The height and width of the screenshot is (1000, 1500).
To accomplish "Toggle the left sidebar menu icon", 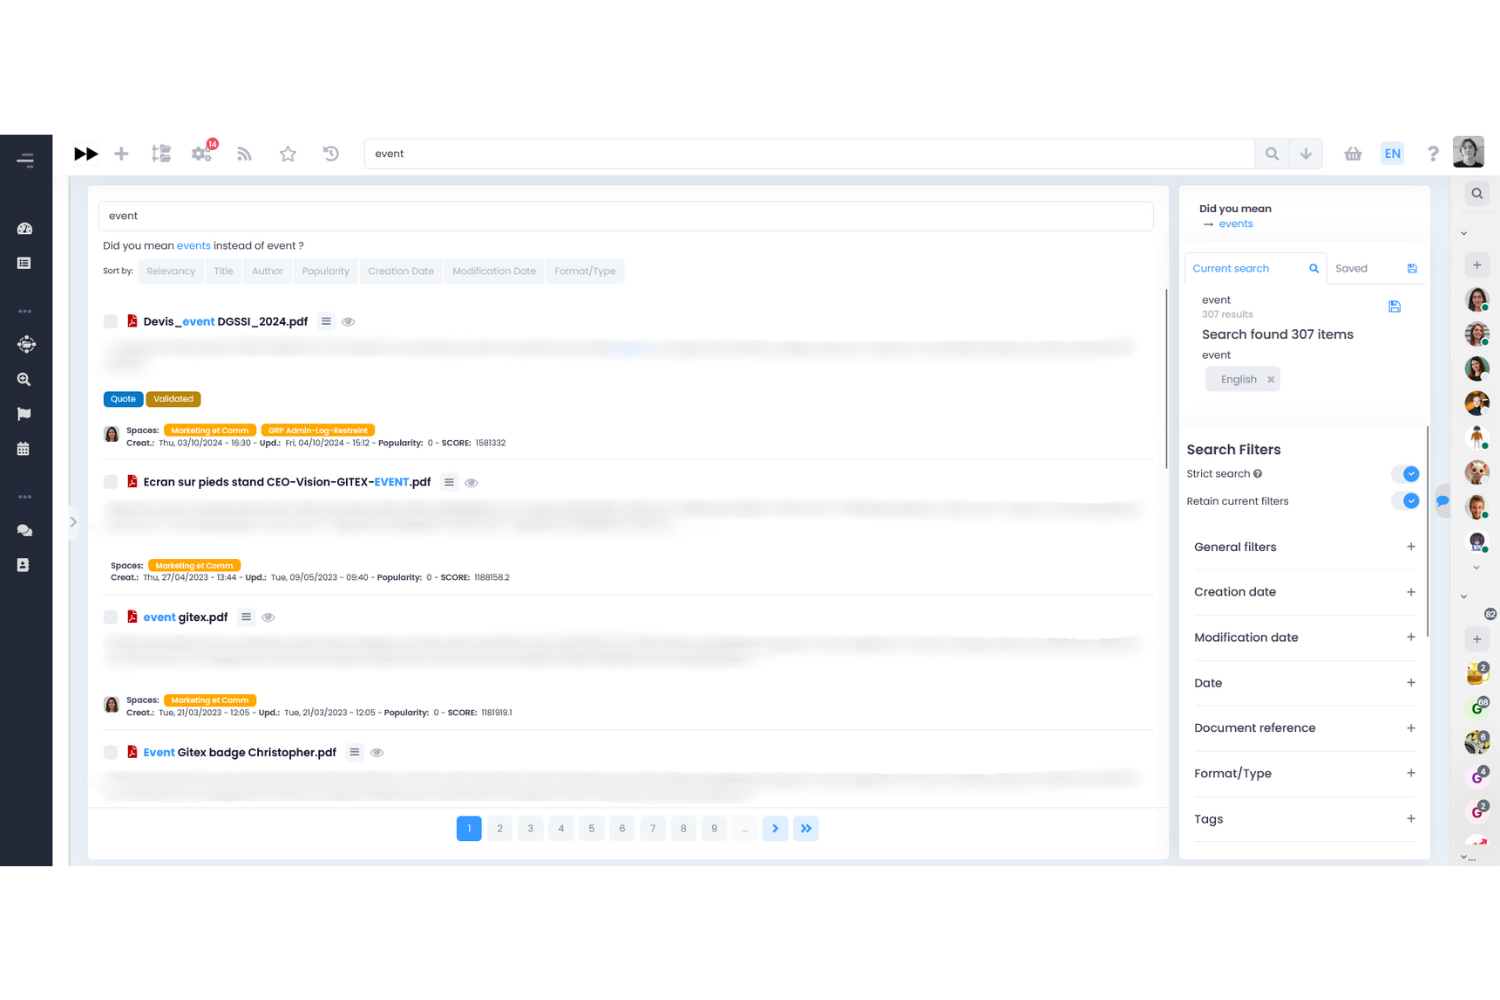I will click(x=25, y=160).
